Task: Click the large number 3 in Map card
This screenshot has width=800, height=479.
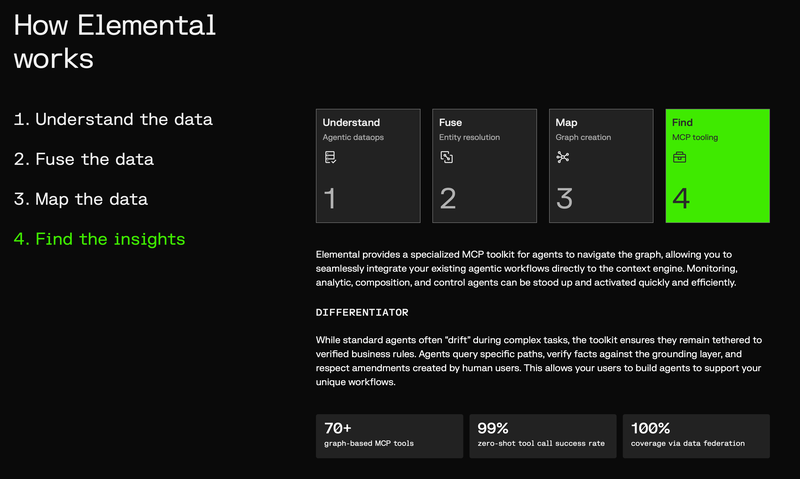Action: click(564, 198)
